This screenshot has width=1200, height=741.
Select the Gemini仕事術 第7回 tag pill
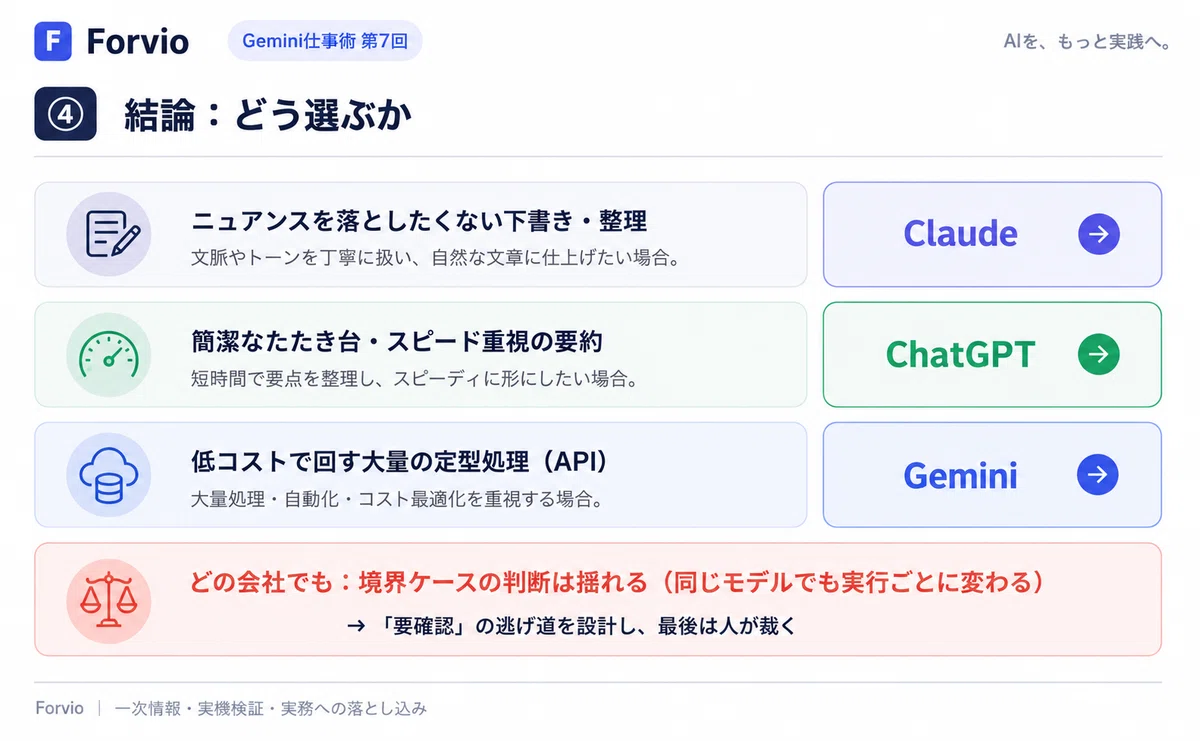coord(325,41)
